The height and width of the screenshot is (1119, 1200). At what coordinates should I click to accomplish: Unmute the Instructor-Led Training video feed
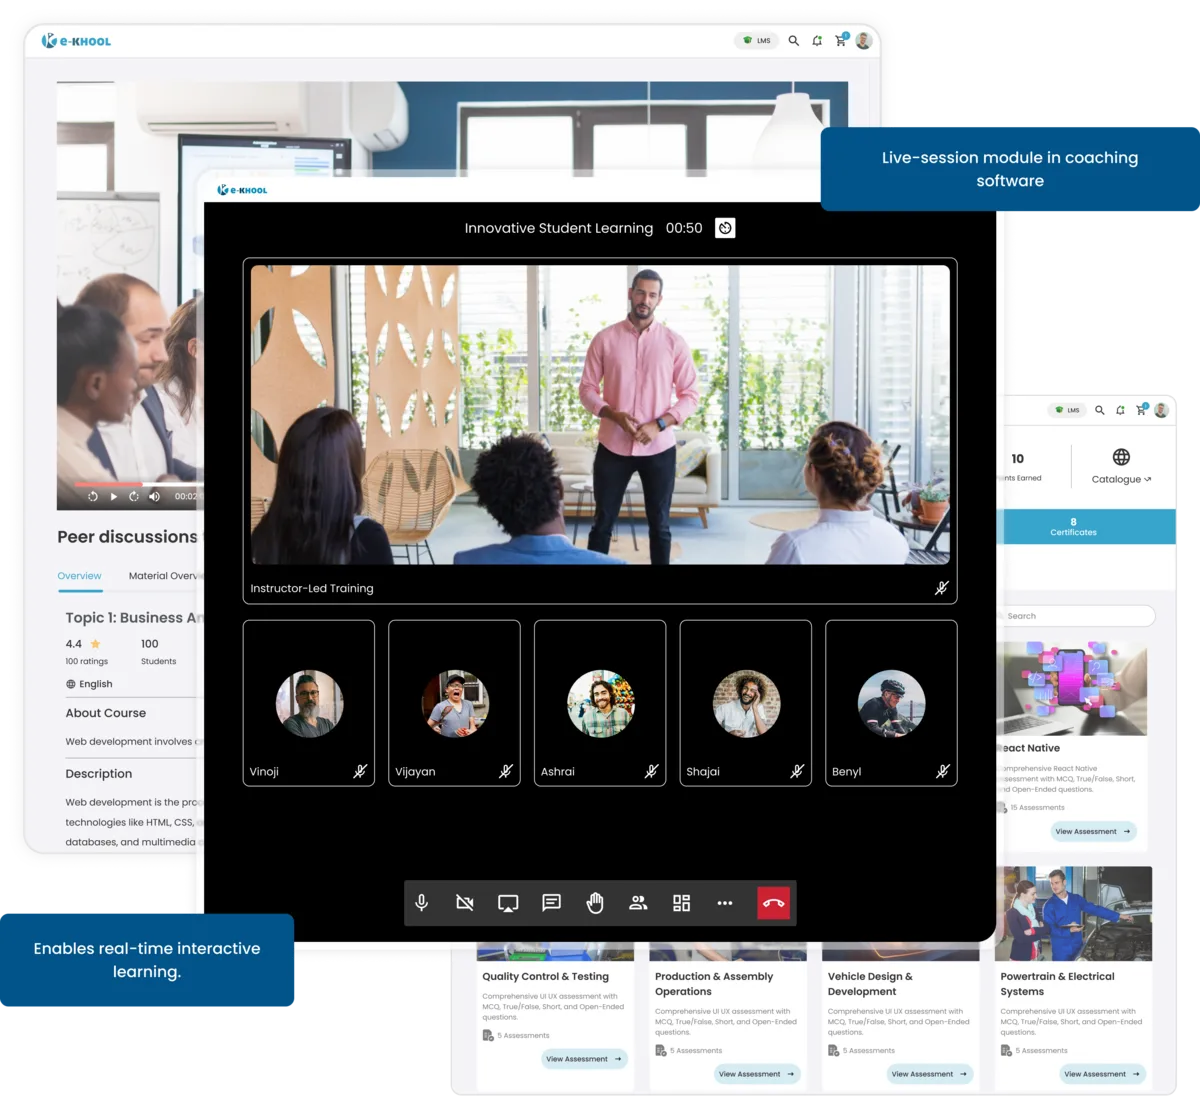coord(941,588)
